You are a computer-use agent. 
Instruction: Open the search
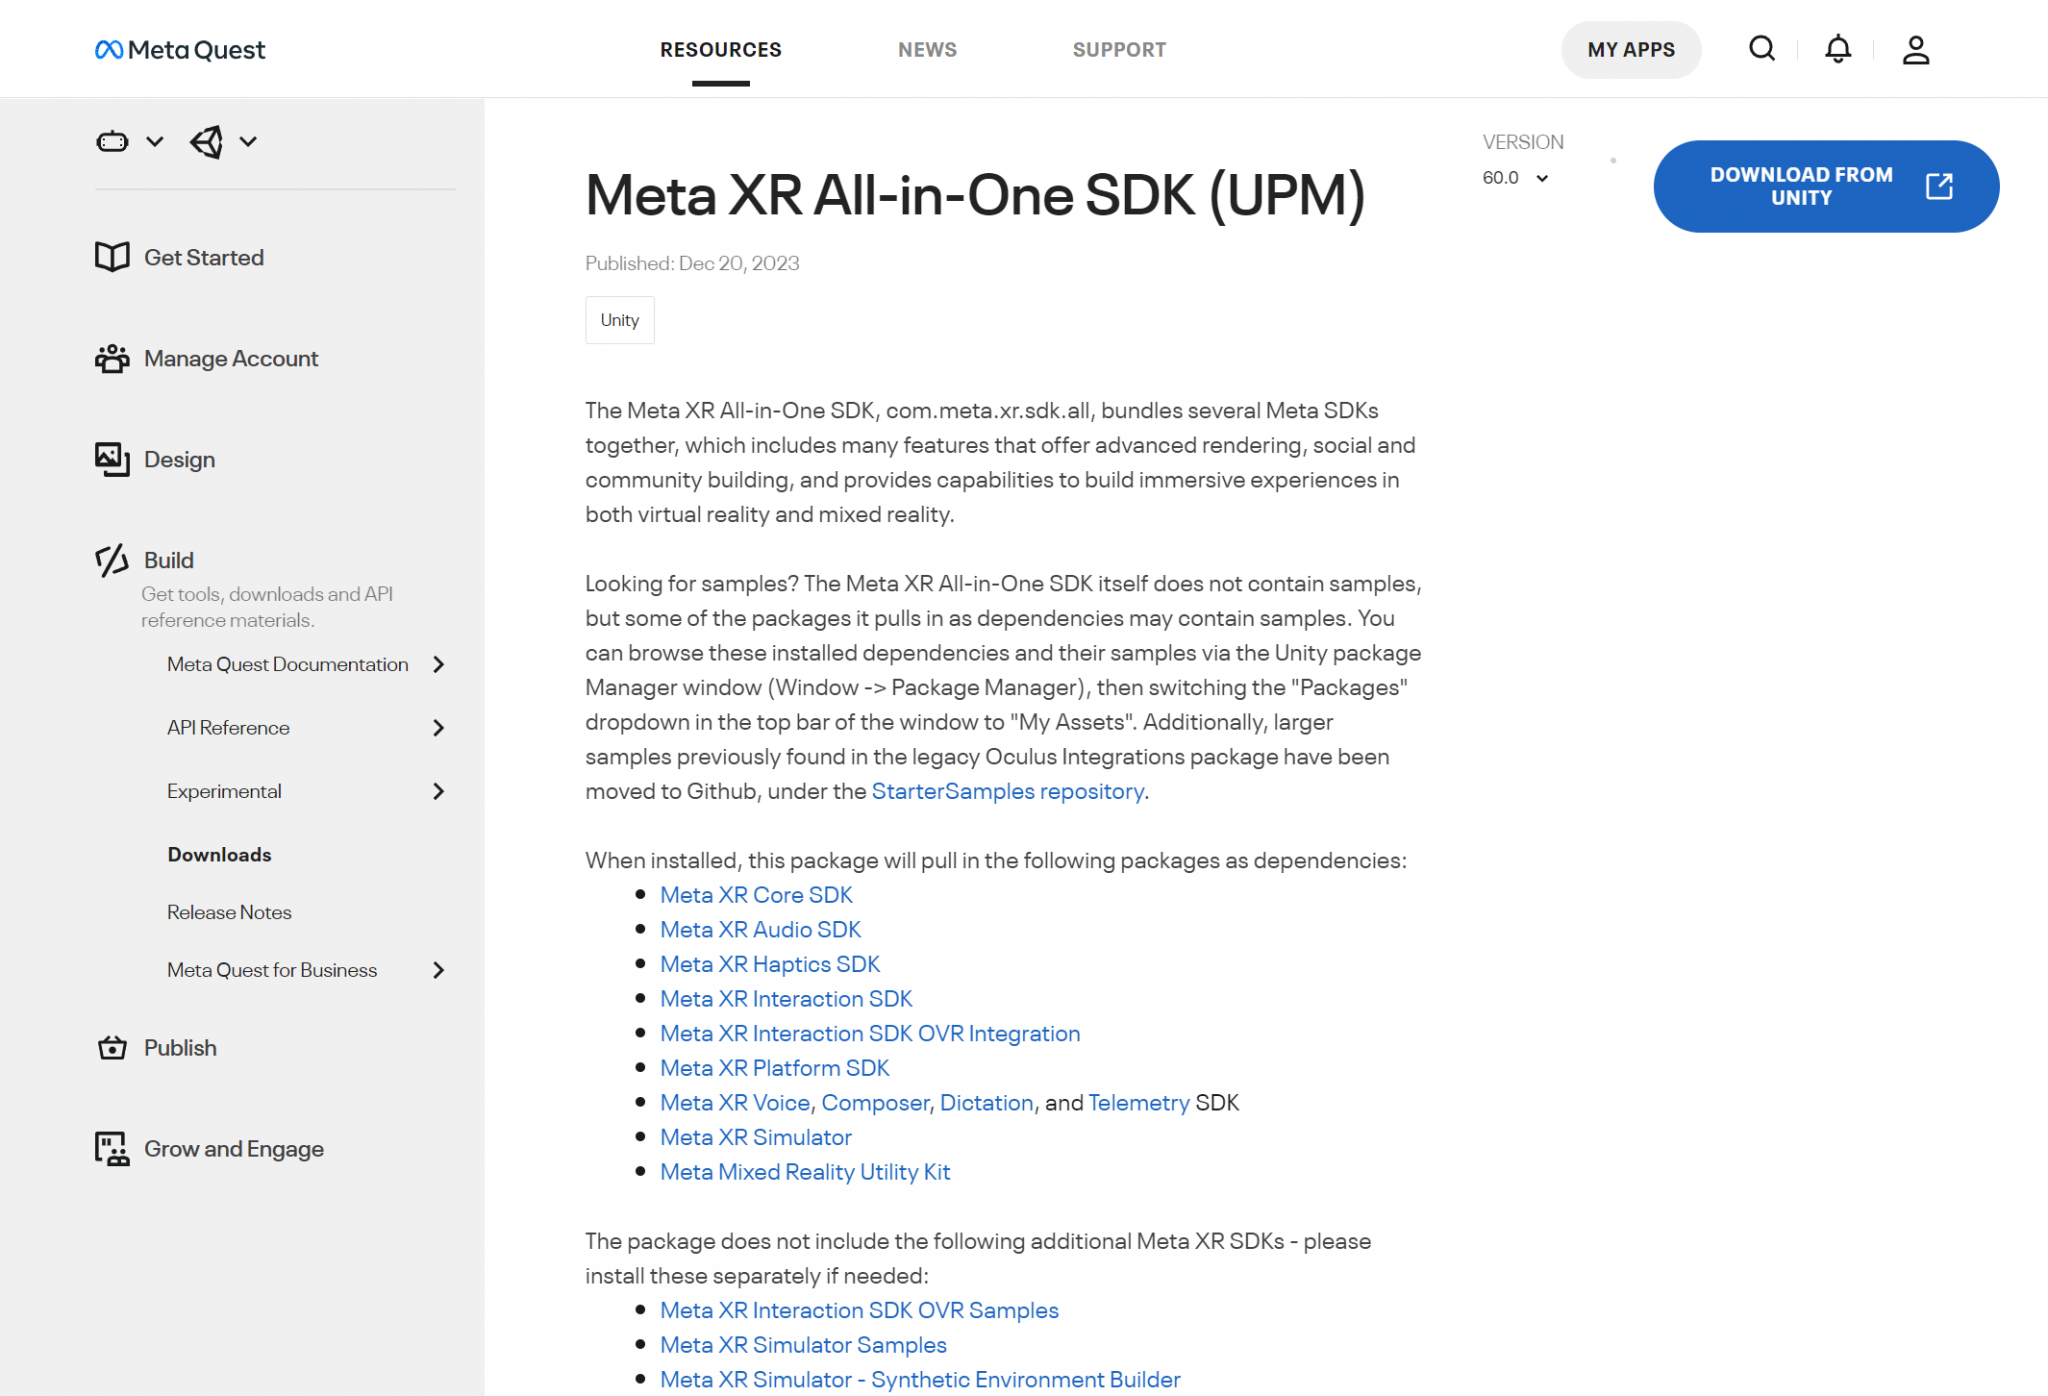pos(1762,48)
